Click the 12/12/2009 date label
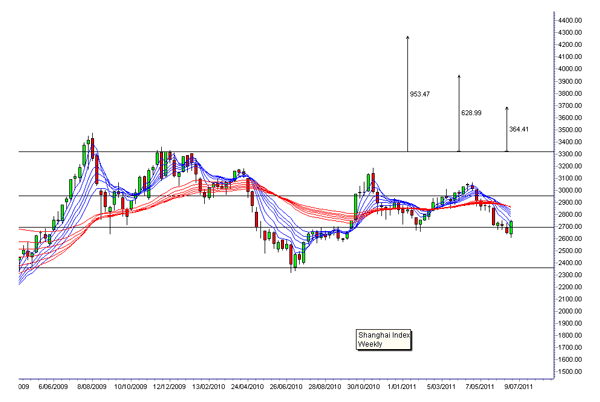Viewport: 600px width, 402px height. [x=170, y=387]
